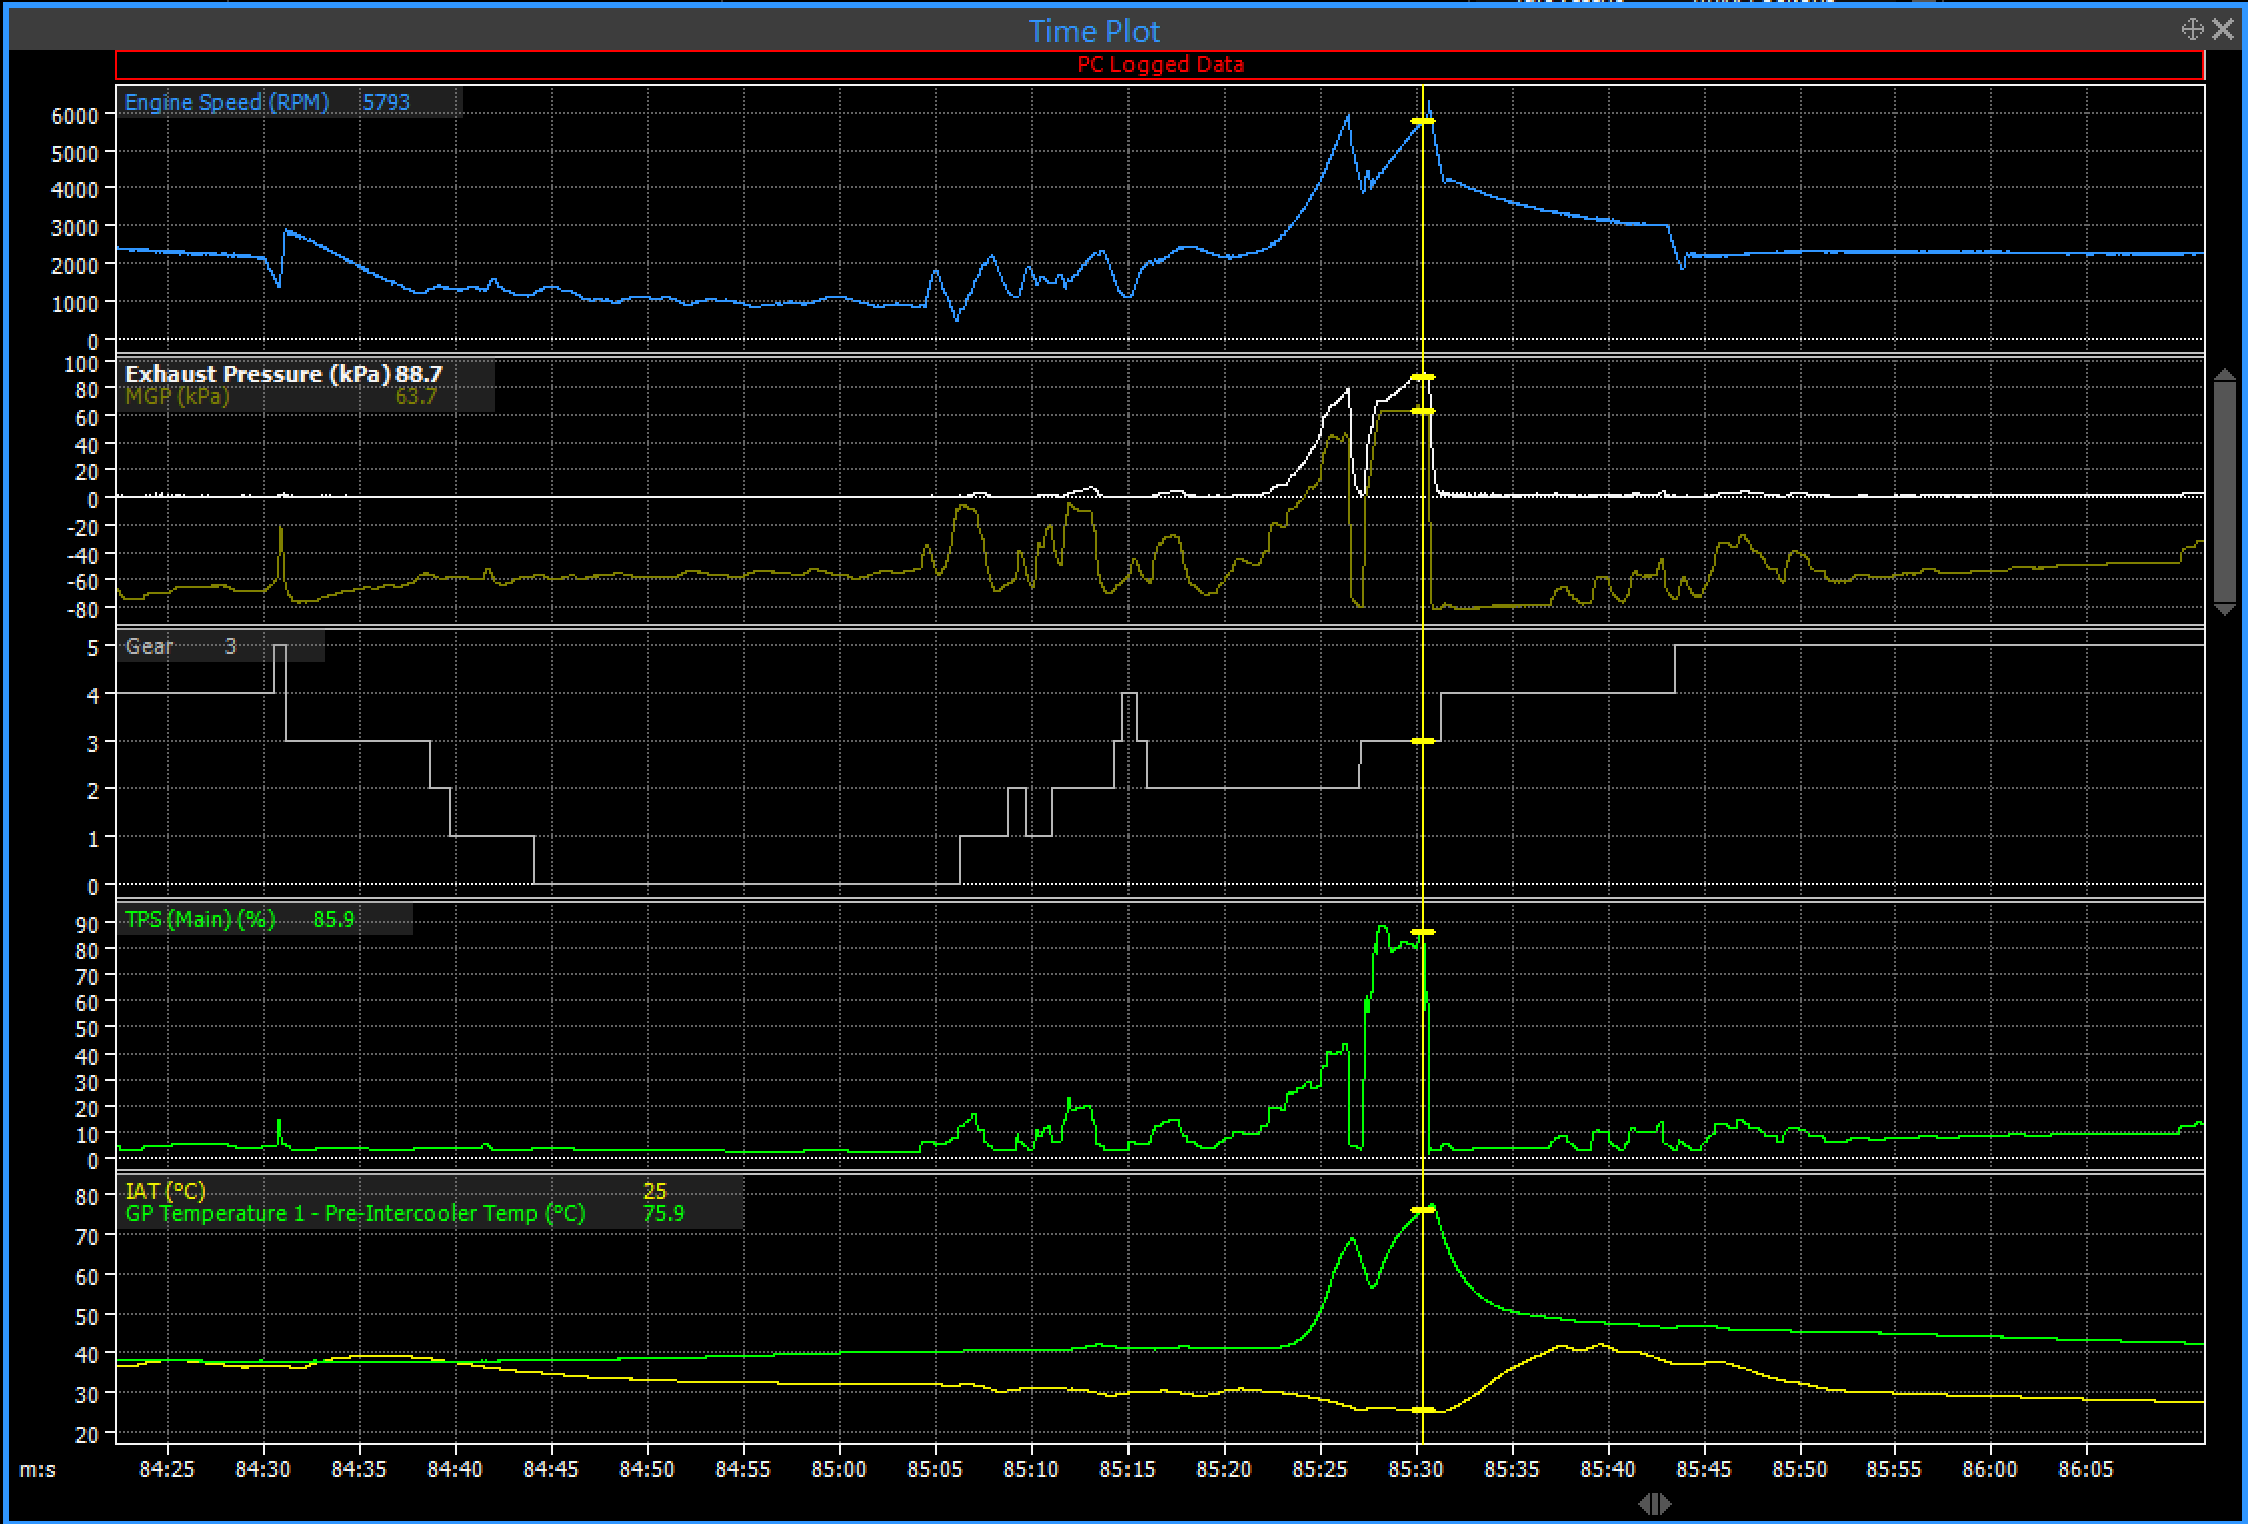Click the 84:30 time axis label

click(263, 1469)
